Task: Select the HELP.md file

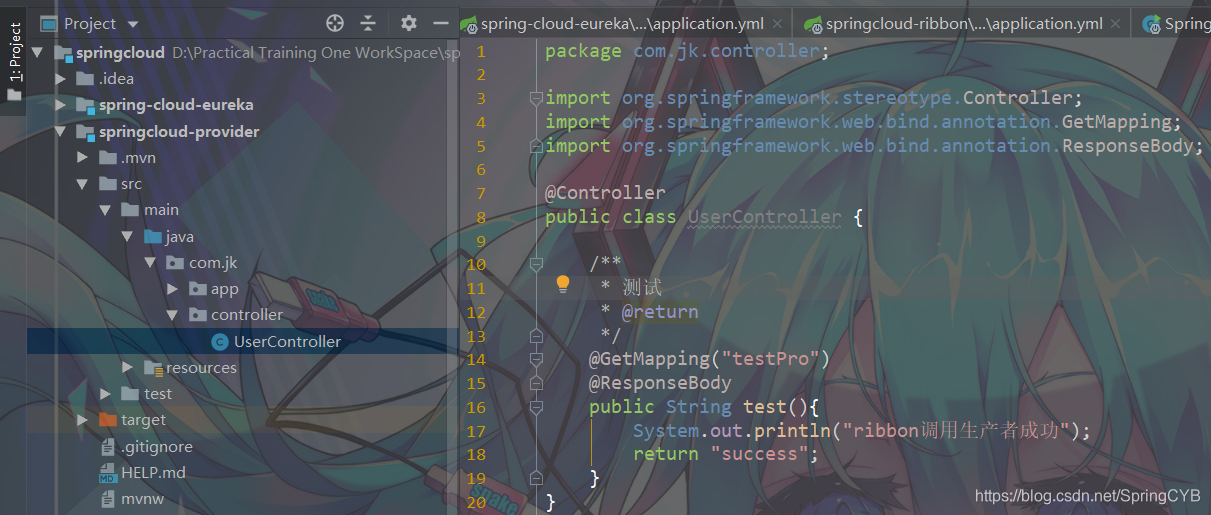Action: pos(153,473)
